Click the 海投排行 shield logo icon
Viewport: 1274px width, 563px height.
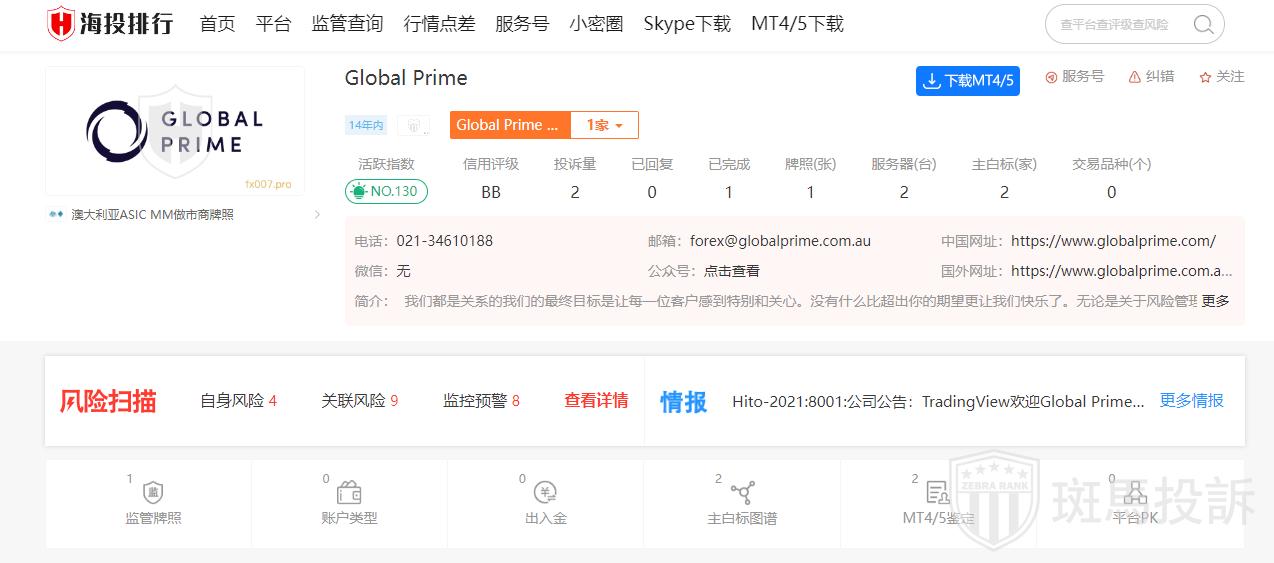(61, 23)
